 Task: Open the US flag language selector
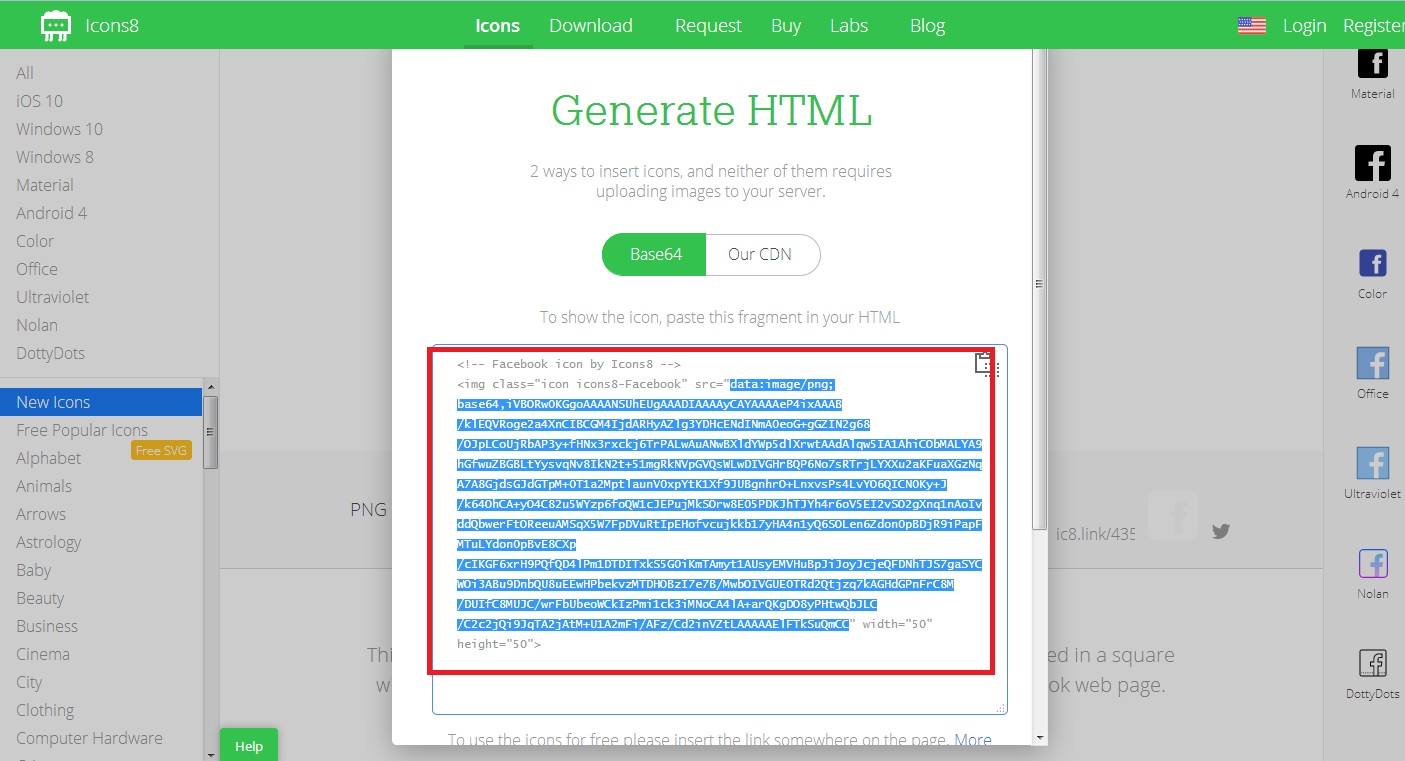click(x=1251, y=26)
